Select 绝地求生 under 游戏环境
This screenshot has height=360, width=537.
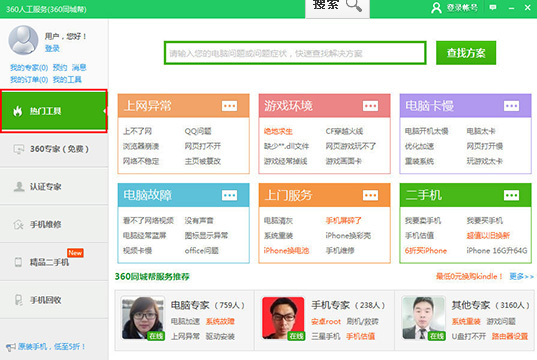pyautogui.click(x=278, y=131)
